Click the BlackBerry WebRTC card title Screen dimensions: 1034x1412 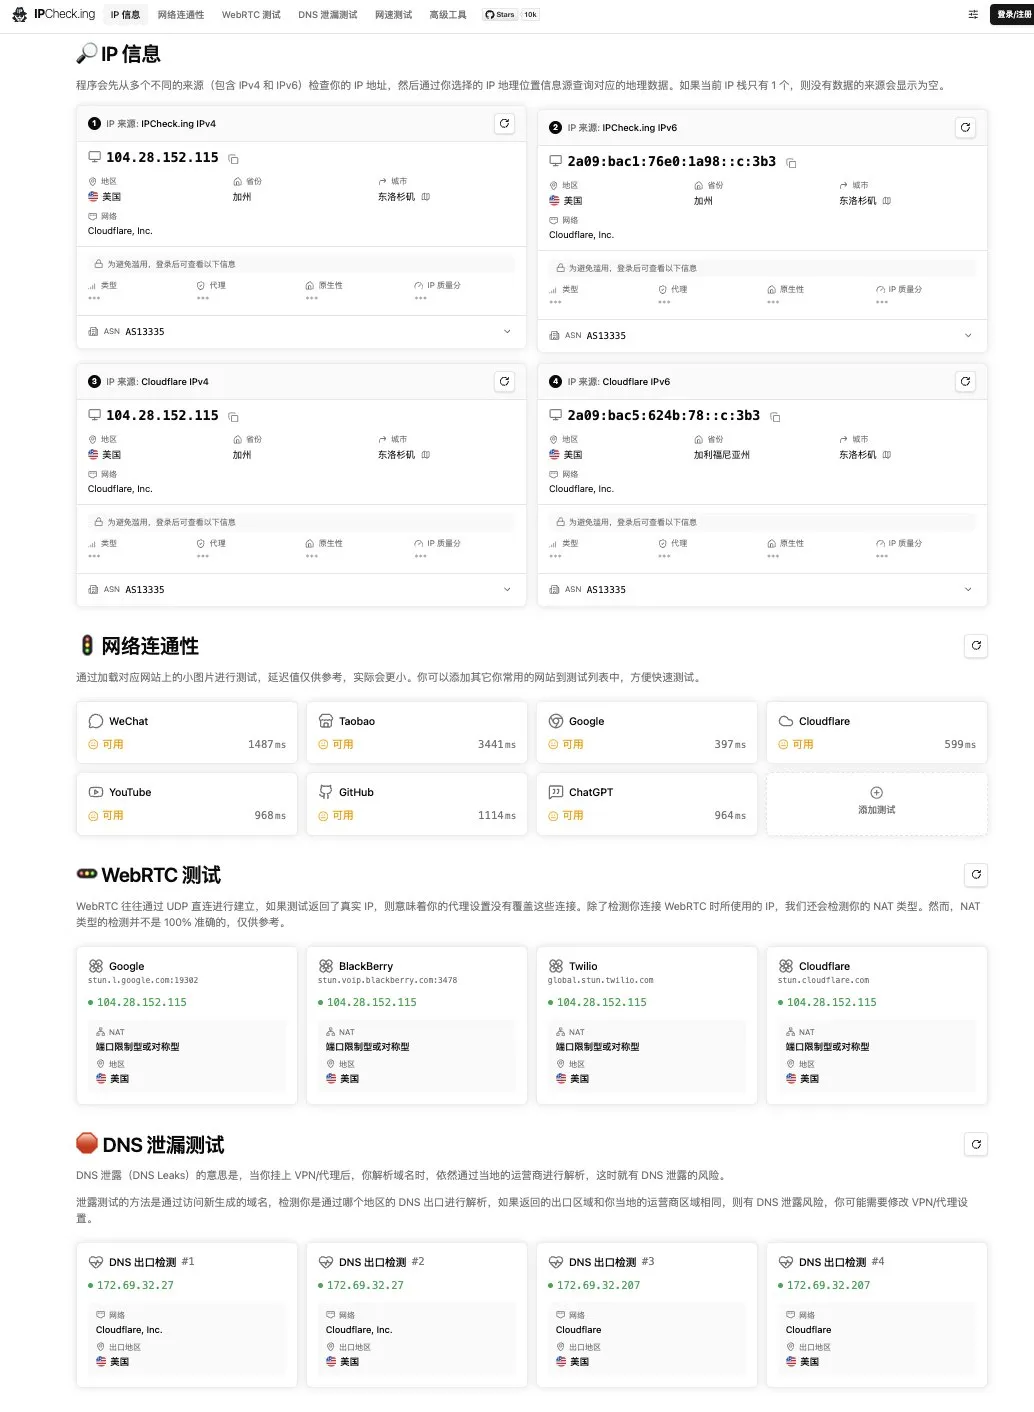[x=366, y=967]
